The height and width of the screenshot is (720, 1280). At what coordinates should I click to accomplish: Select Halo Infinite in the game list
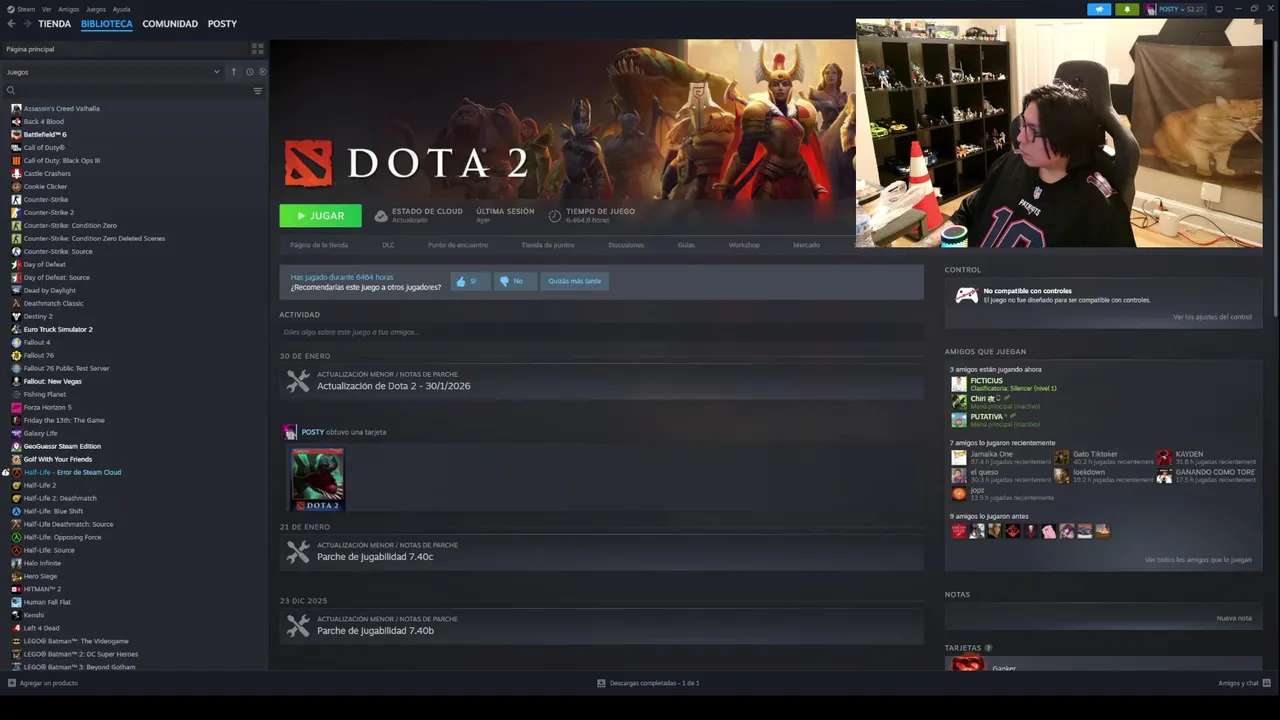[42, 563]
